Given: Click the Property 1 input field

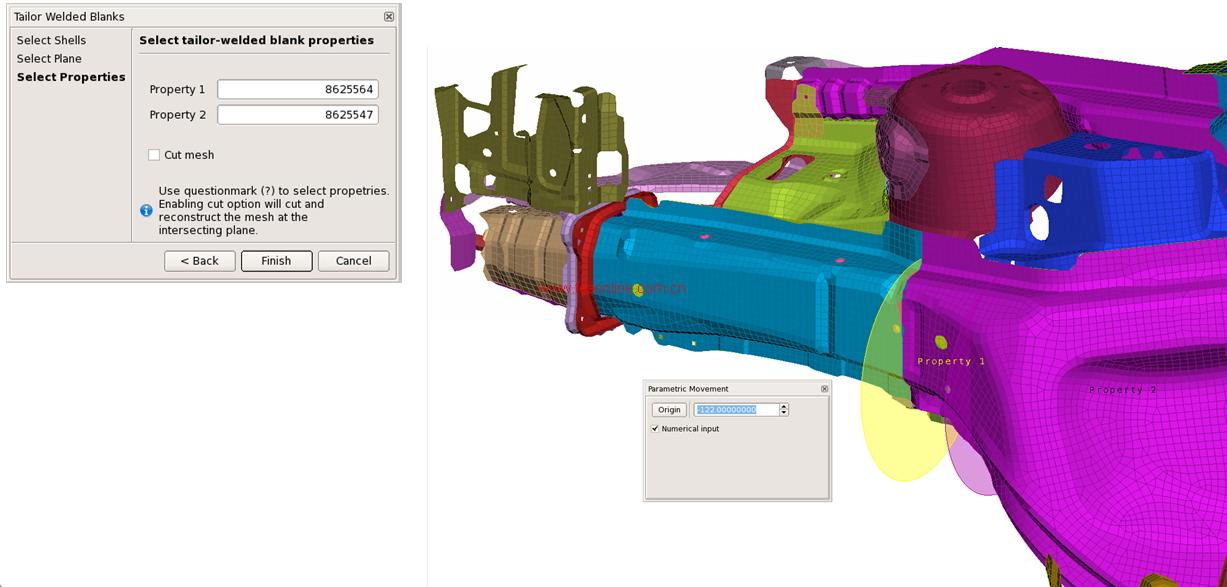Looking at the screenshot, I should click(297, 90).
